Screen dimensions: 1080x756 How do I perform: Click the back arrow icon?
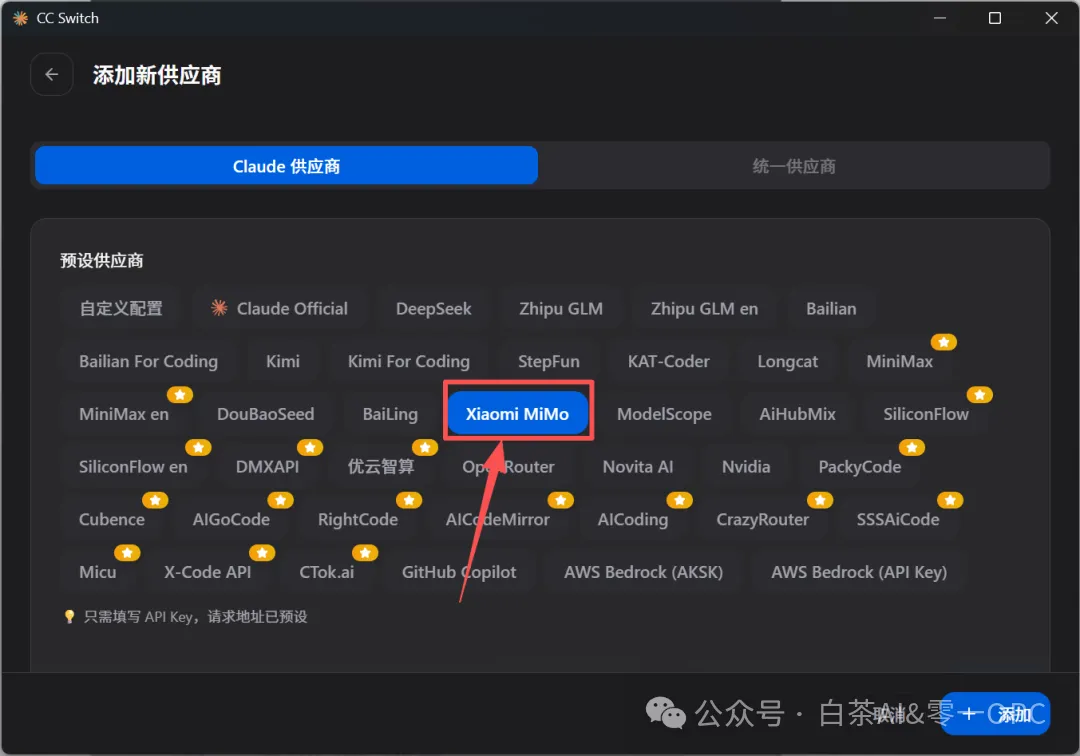(x=52, y=74)
